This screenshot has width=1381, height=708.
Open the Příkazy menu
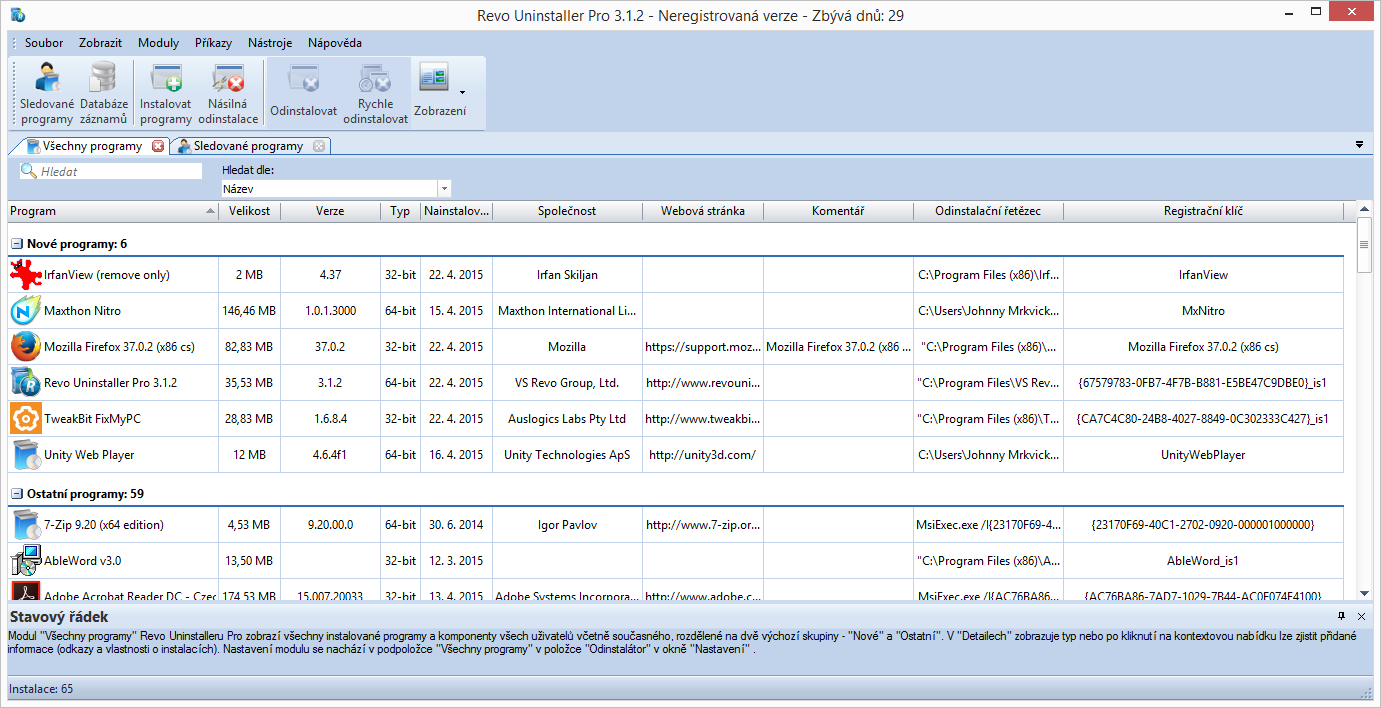(x=213, y=43)
